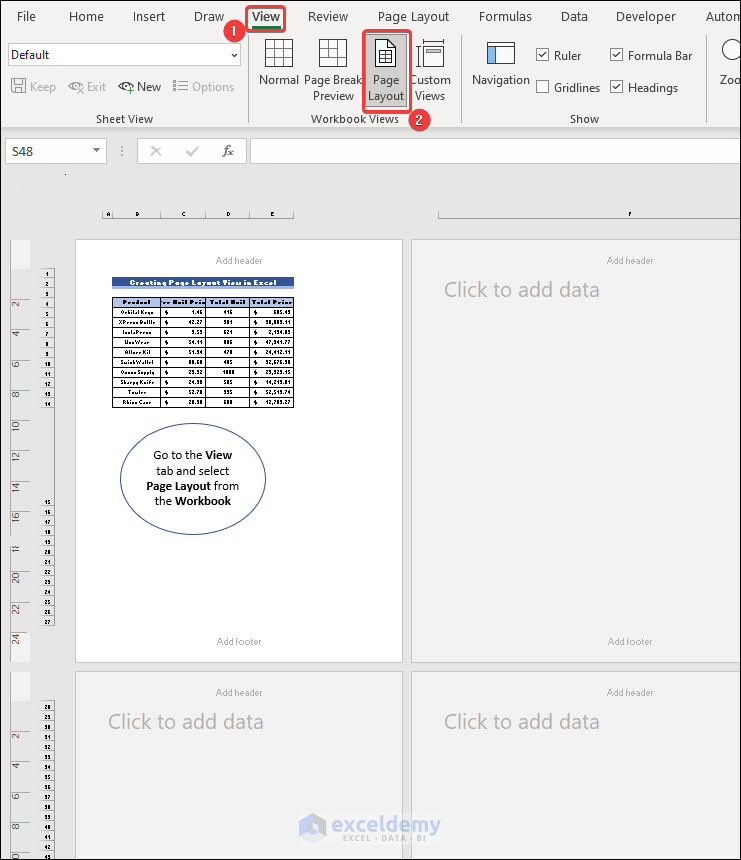Uncheck the Formula Bar checkbox
The width and height of the screenshot is (741, 860).
point(616,55)
